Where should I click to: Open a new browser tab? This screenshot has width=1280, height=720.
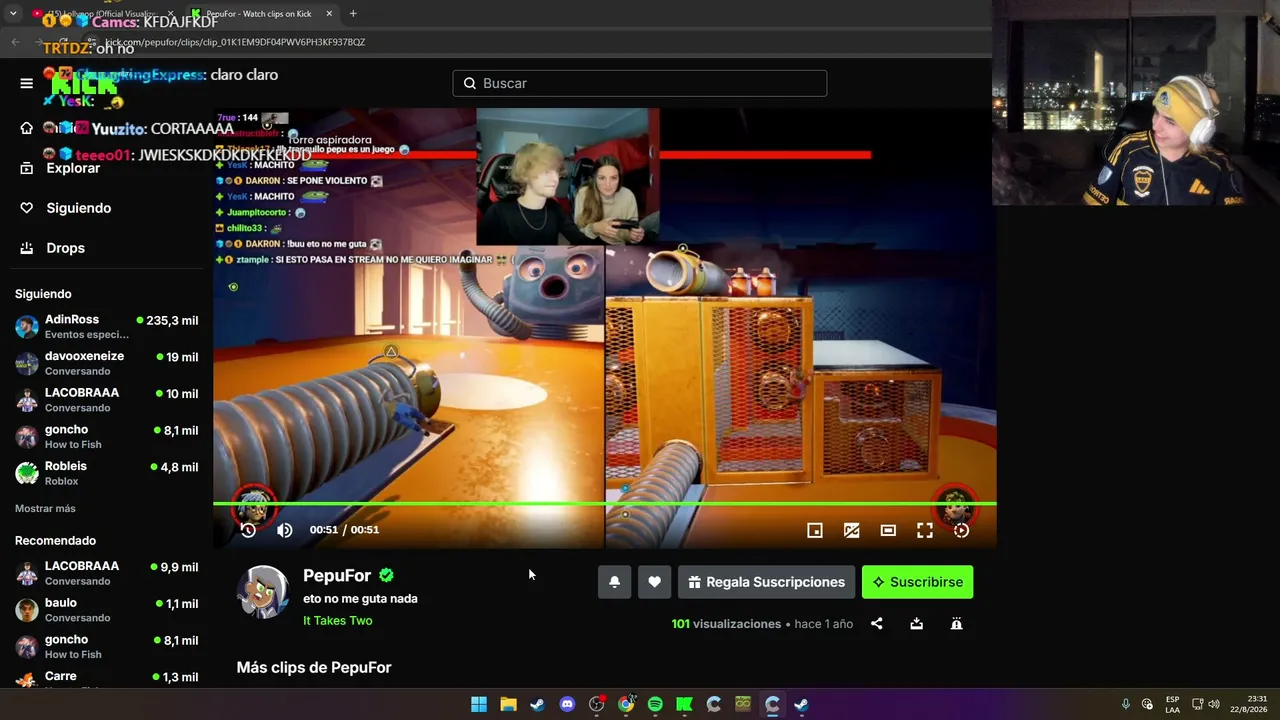pos(353,14)
